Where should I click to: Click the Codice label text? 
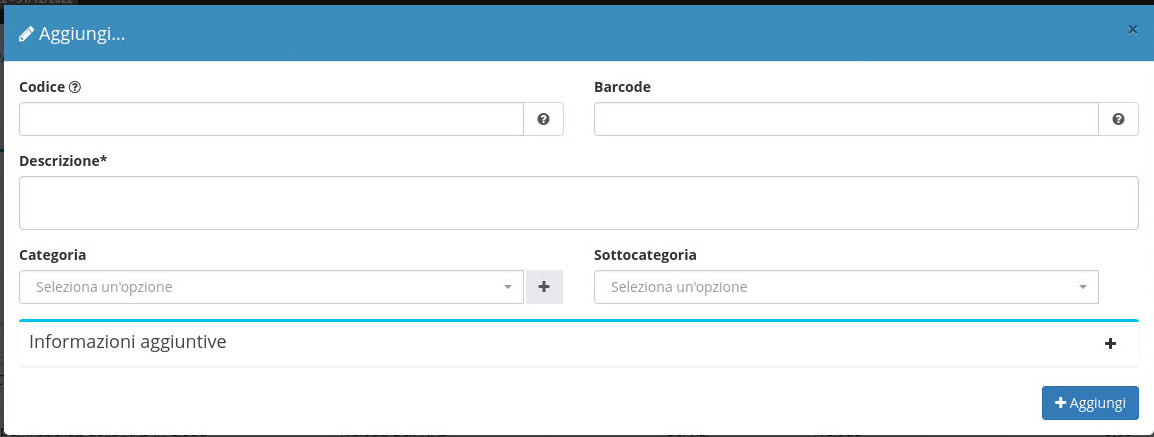[x=42, y=87]
